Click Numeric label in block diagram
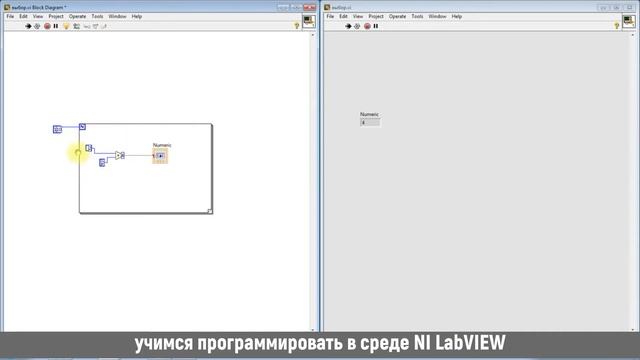 click(x=162, y=145)
